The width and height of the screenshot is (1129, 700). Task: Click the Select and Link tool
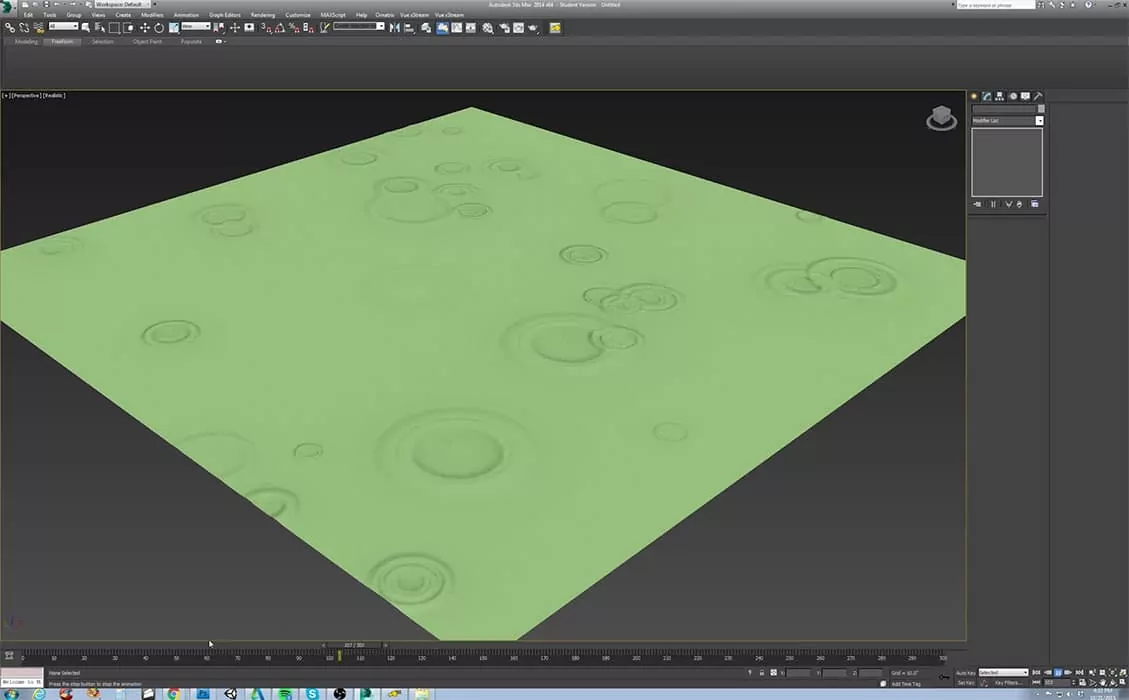[x=10, y=28]
